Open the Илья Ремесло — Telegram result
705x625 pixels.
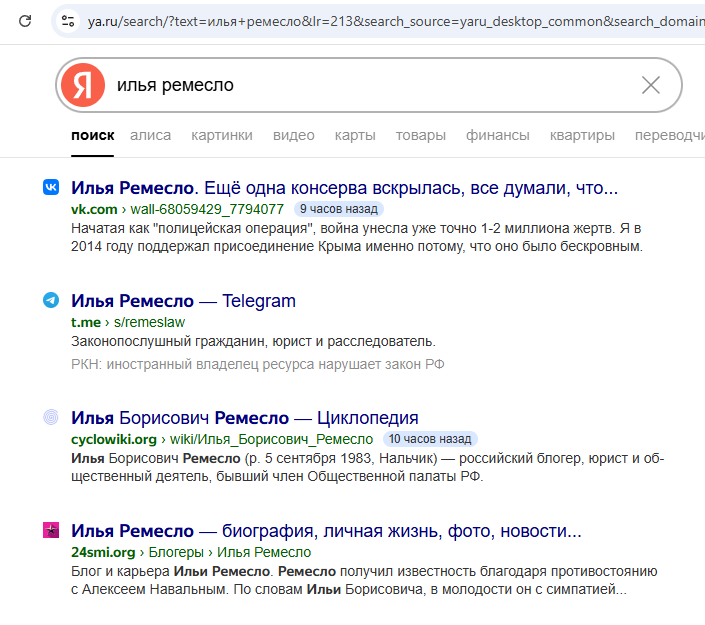[x=183, y=301]
